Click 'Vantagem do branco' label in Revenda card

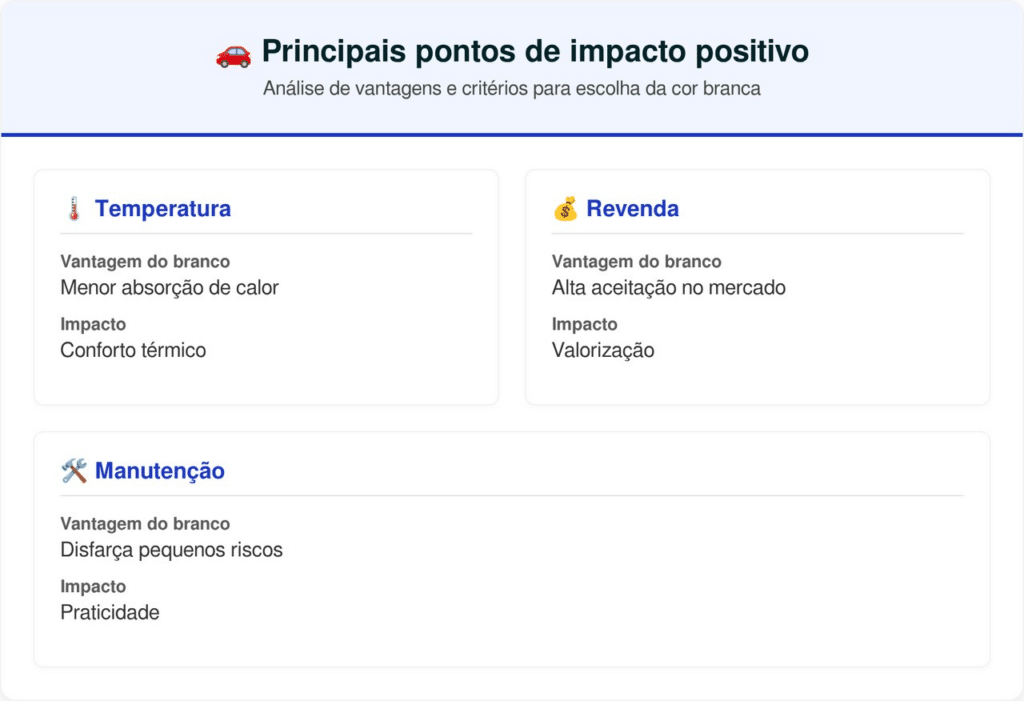pos(636,262)
